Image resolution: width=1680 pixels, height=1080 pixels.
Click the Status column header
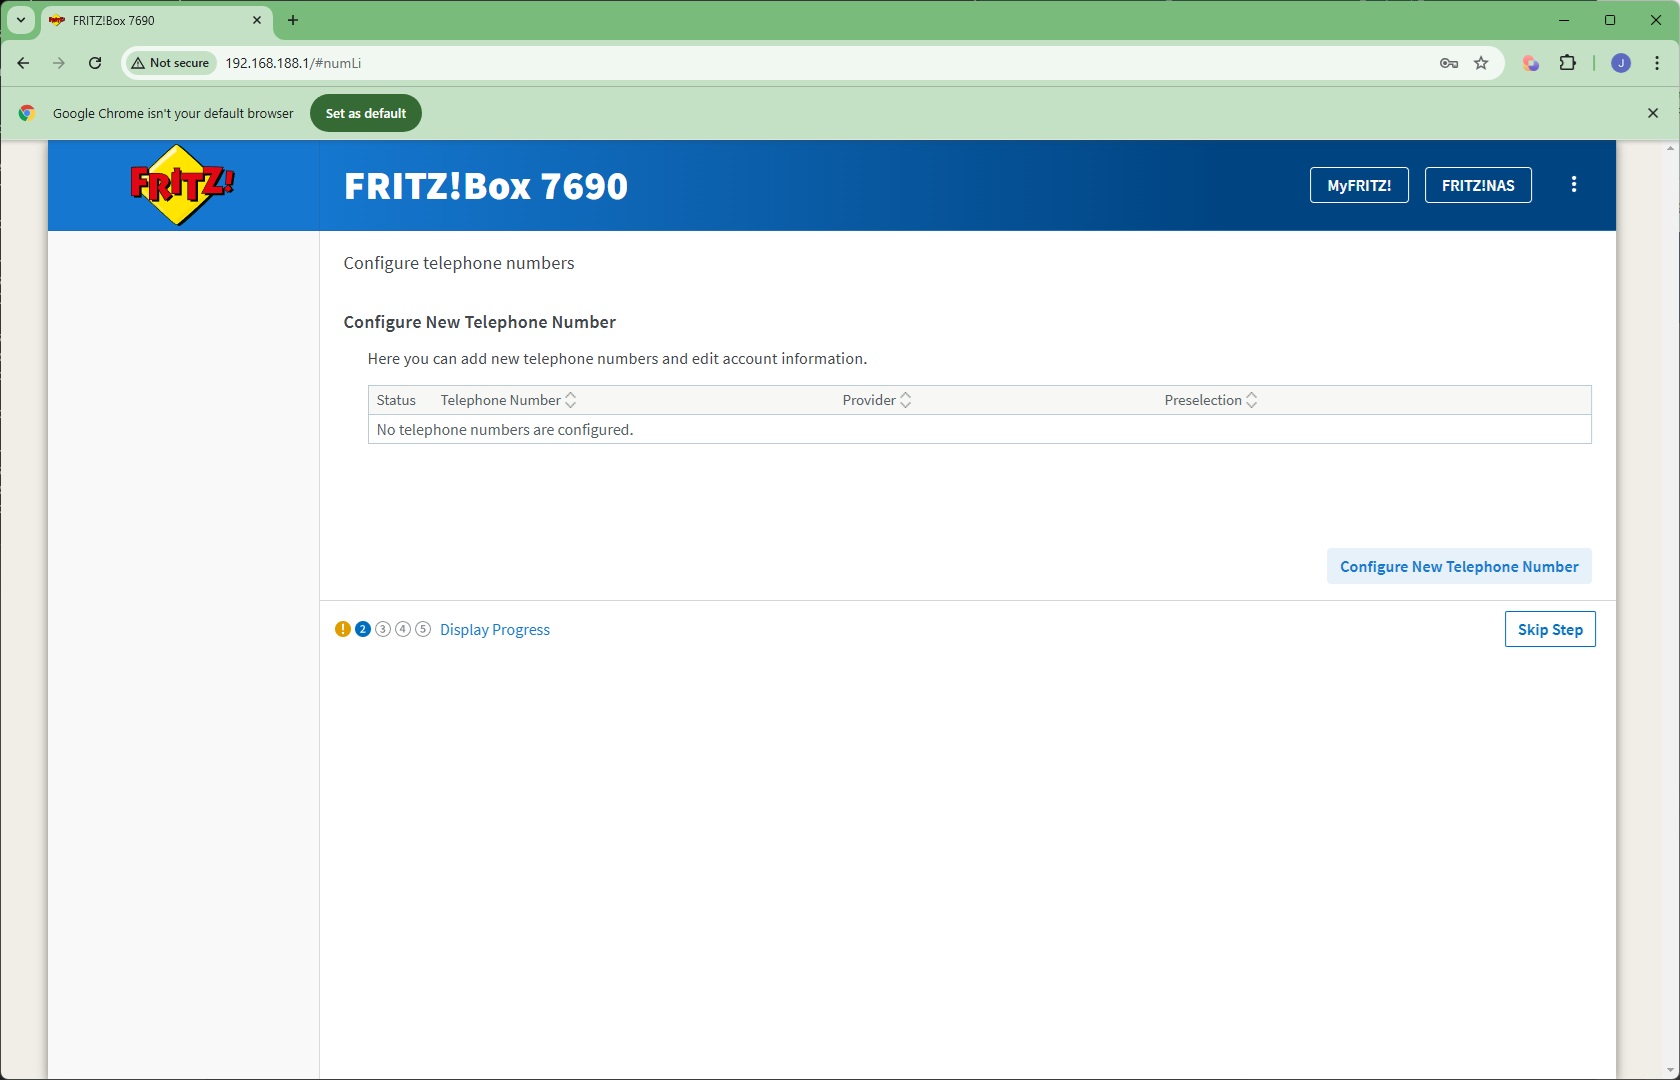pos(396,400)
